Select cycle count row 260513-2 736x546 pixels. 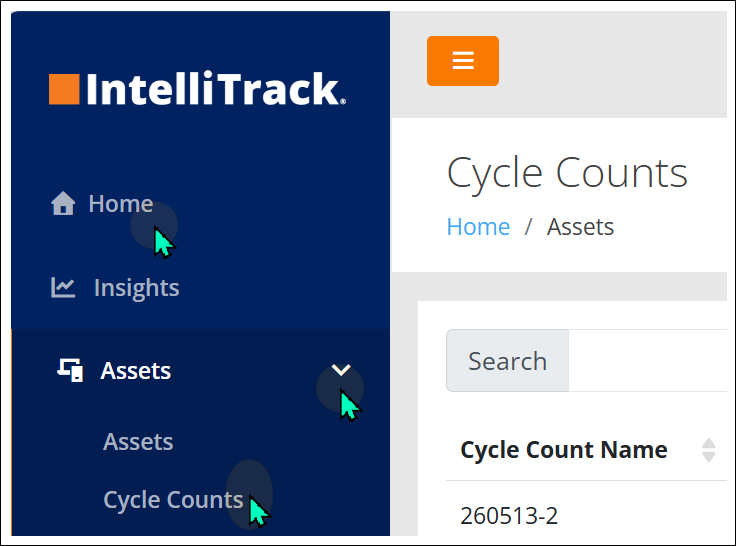click(x=509, y=516)
